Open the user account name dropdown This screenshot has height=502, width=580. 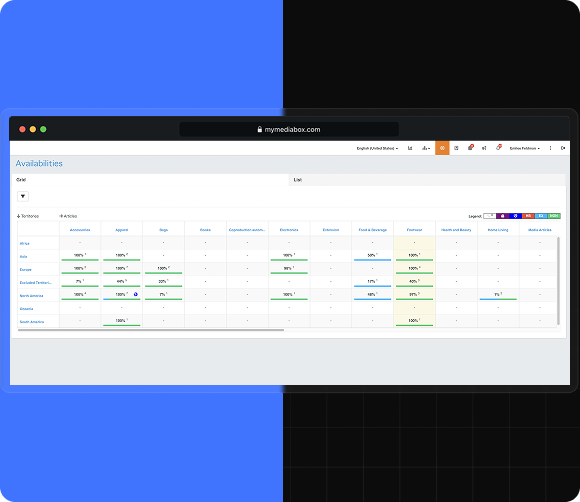click(525, 148)
